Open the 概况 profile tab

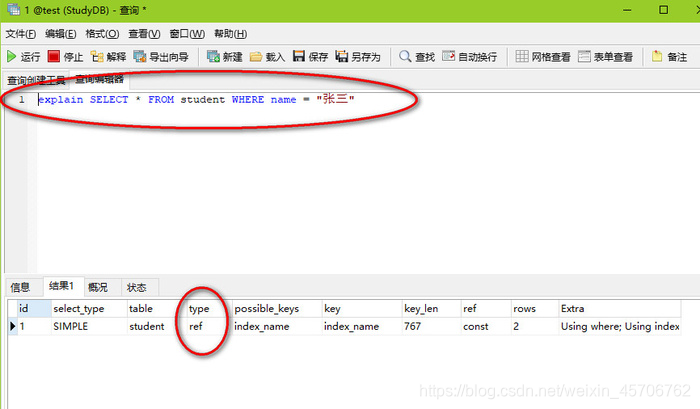pos(98,287)
